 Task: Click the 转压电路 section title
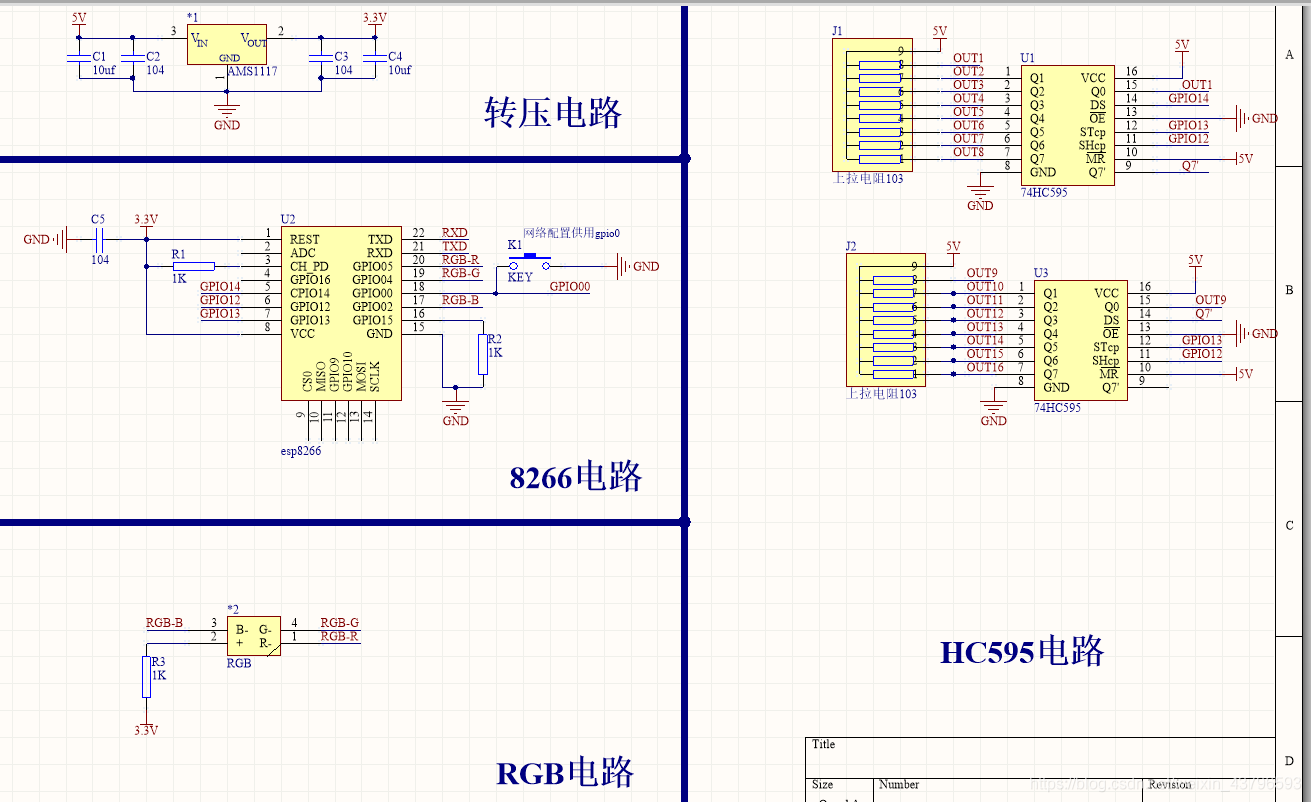[553, 112]
